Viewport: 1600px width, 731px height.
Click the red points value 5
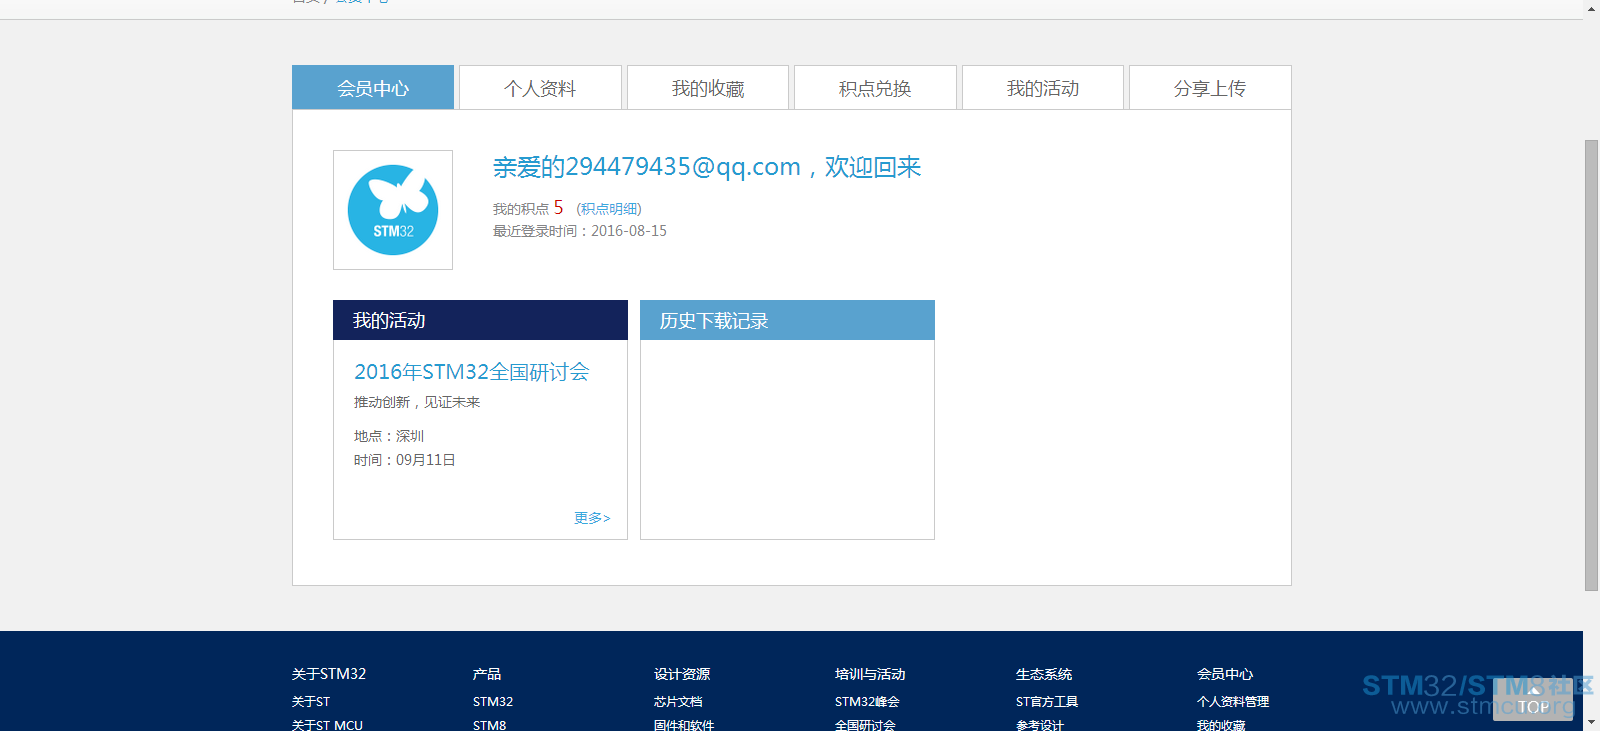558,207
